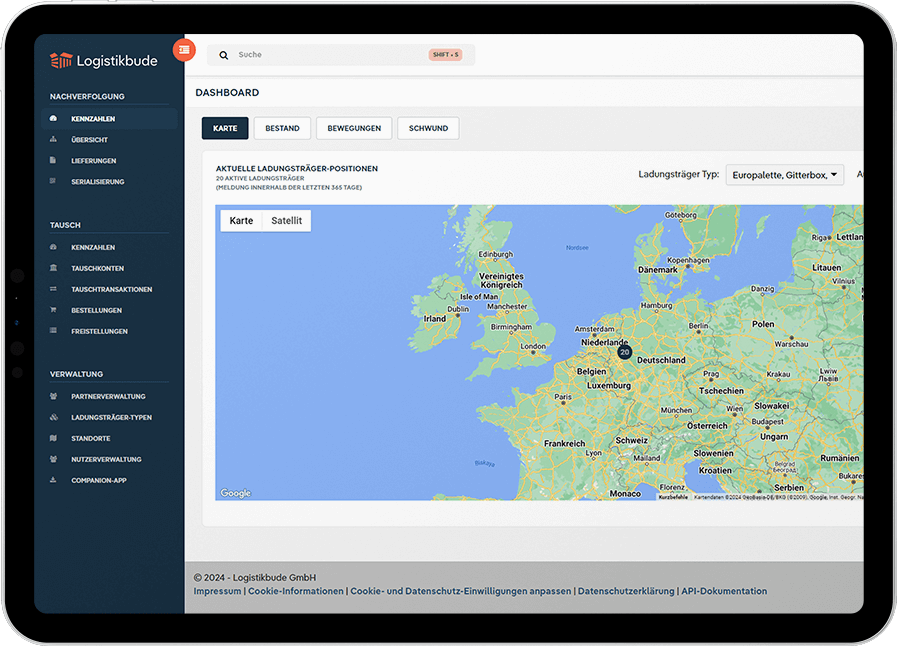Switch to the Bestand tab
897x646 pixels.
(x=282, y=128)
